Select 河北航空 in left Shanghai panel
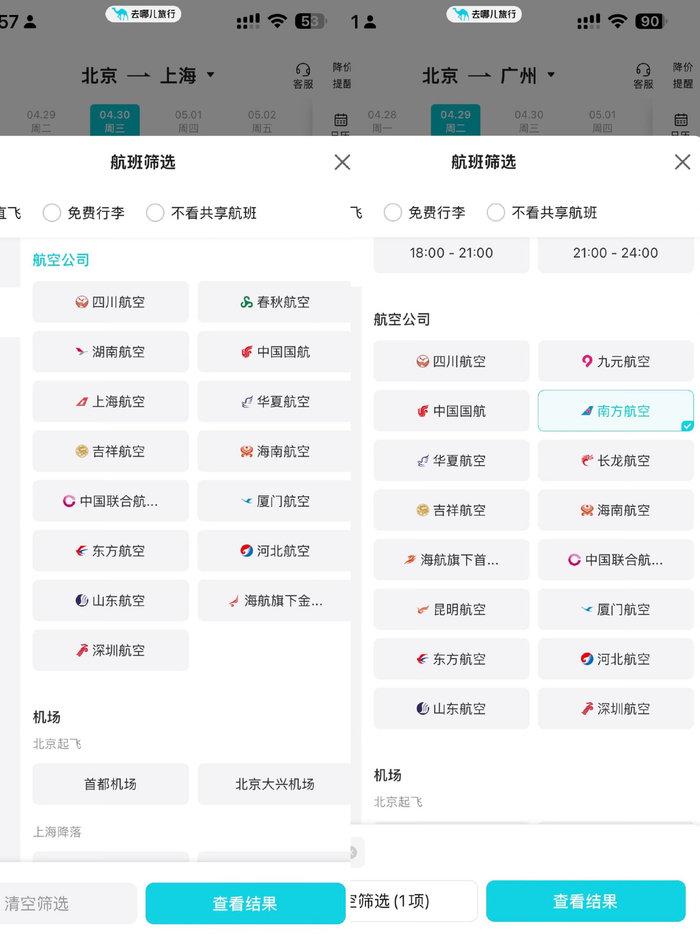 pyautogui.click(x=274, y=551)
